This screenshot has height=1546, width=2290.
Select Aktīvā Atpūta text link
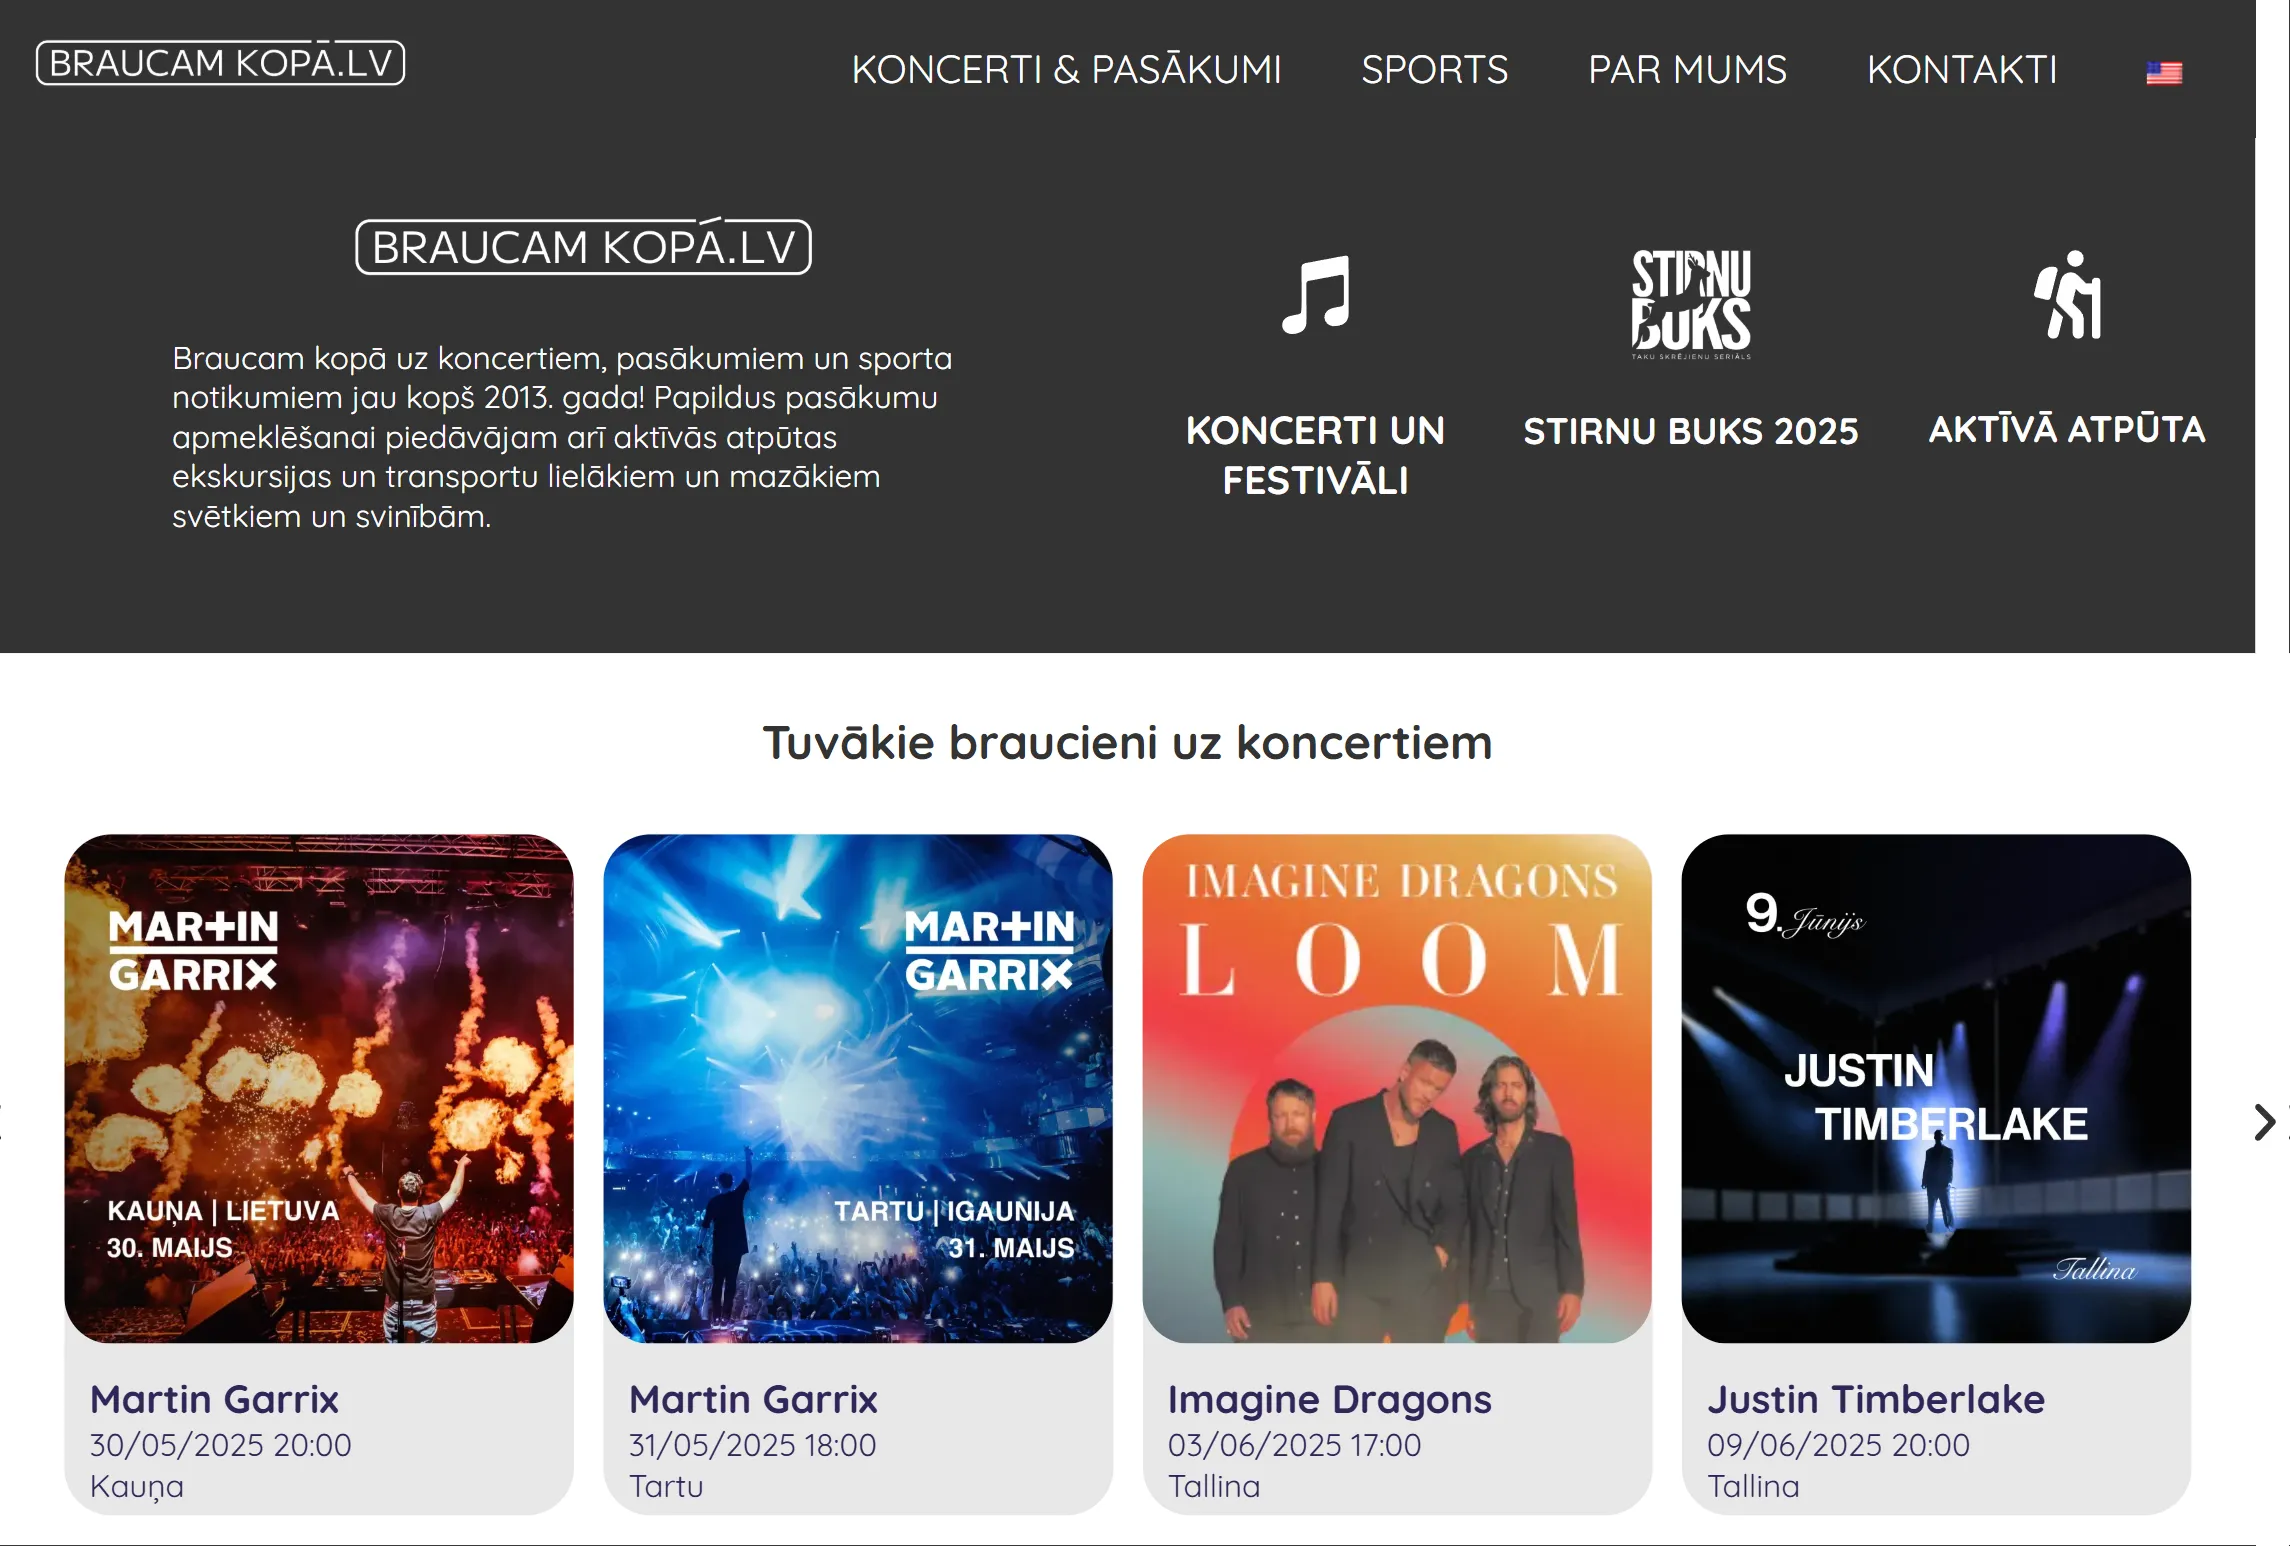click(2067, 429)
